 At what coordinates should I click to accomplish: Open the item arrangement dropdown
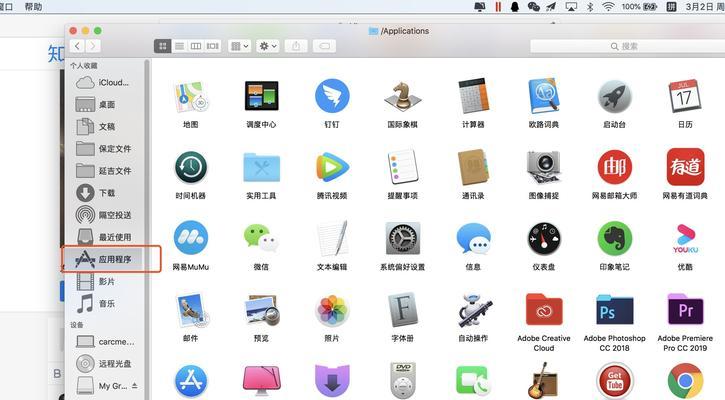pos(240,46)
